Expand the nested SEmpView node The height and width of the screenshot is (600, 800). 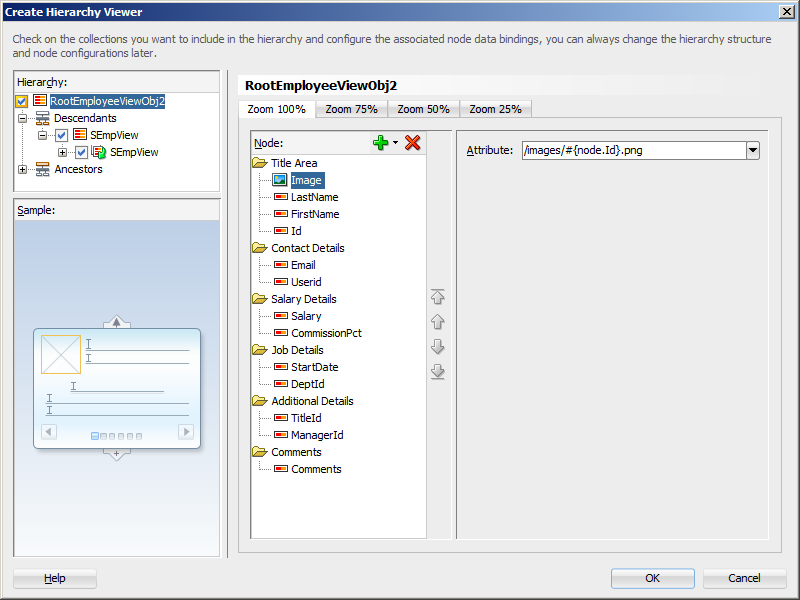pos(62,152)
